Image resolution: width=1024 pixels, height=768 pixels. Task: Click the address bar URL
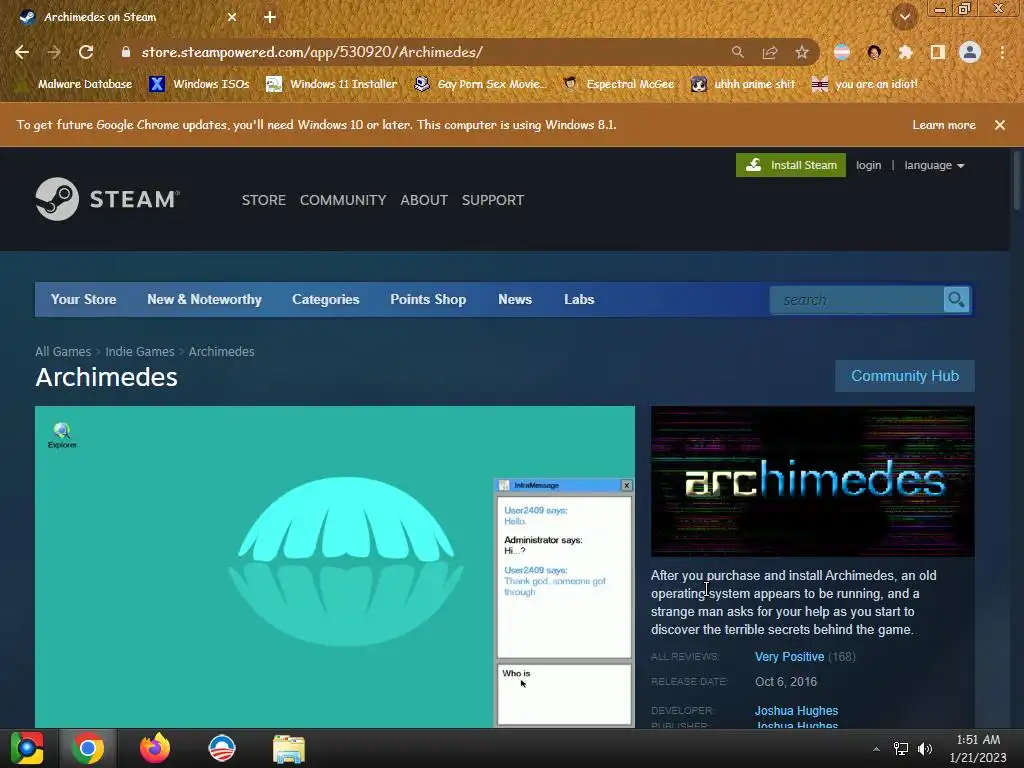coord(312,52)
